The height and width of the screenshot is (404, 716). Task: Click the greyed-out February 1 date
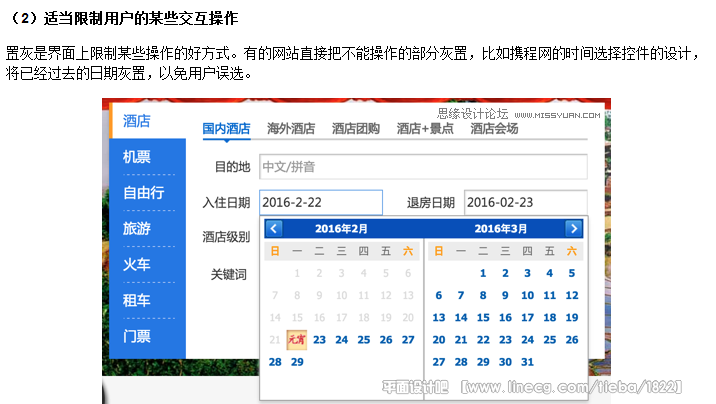pyautogui.click(x=297, y=273)
